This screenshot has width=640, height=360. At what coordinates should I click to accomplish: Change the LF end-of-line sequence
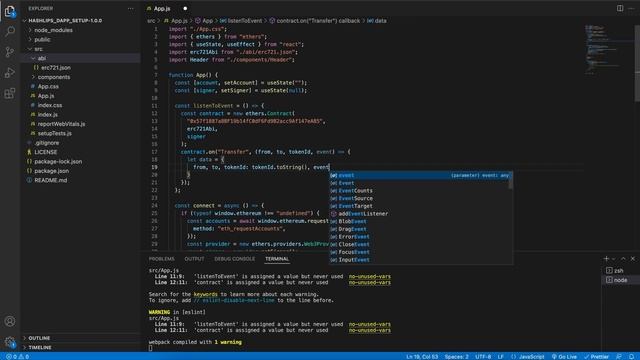(x=500, y=357)
